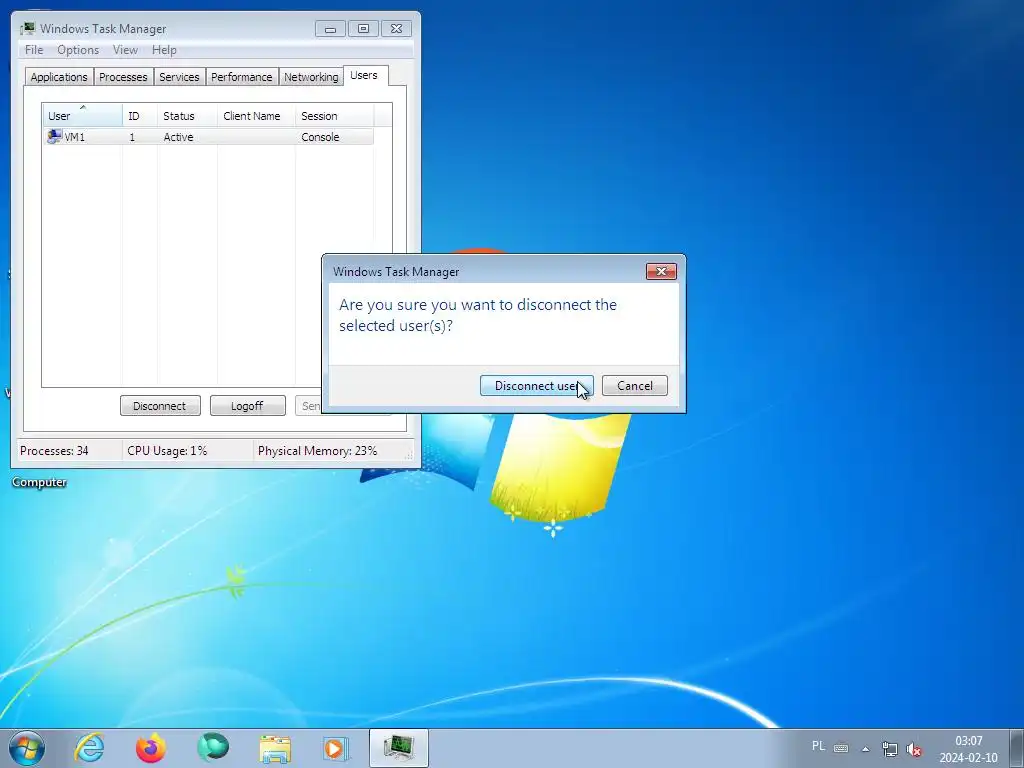The image size is (1024, 768).
Task: Open the green globe browser taskbar icon
Action: 213,747
